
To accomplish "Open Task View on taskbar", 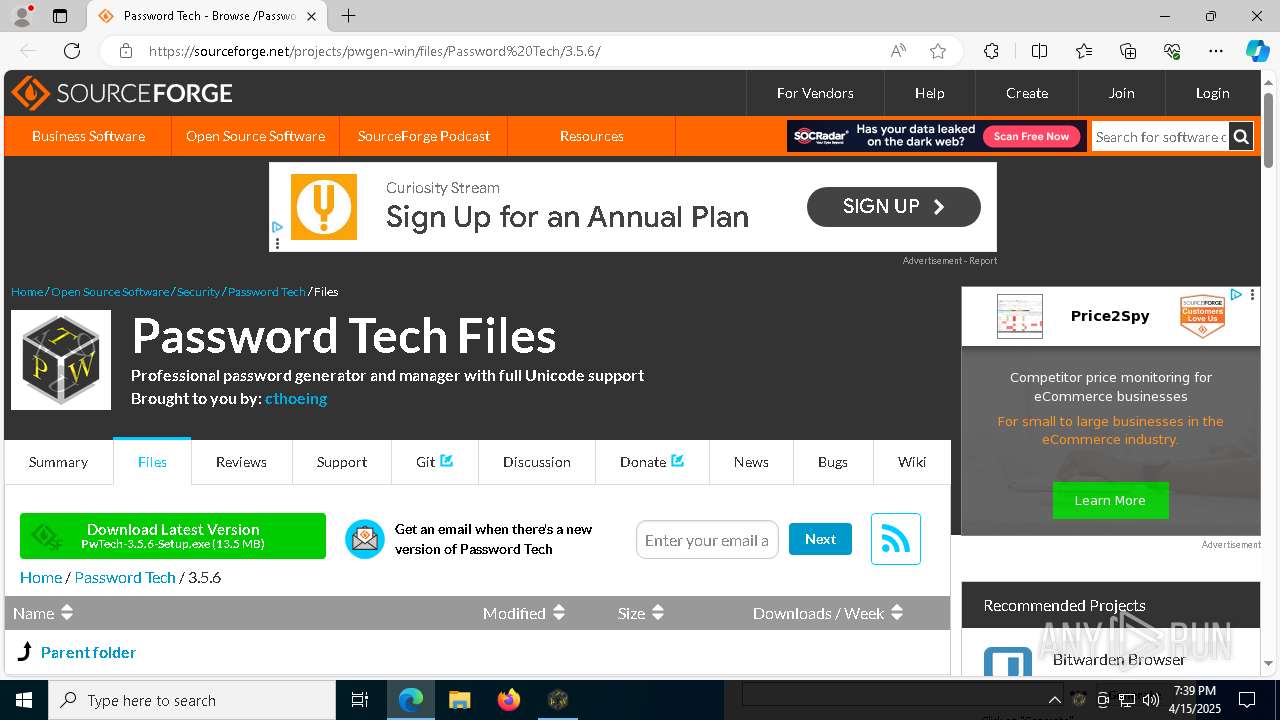I will point(360,700).
